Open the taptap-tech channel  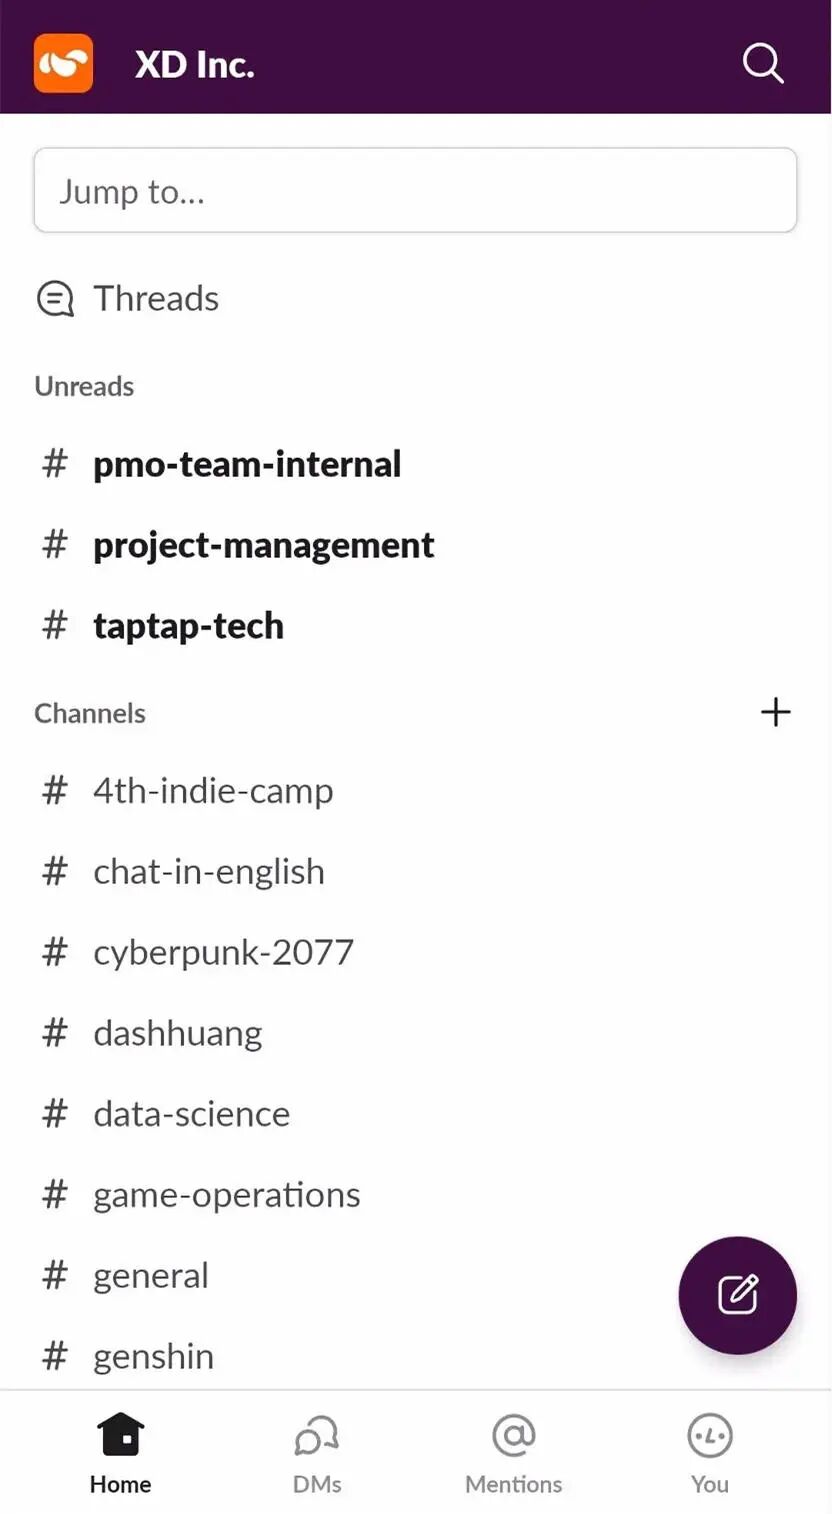point(188,626)
